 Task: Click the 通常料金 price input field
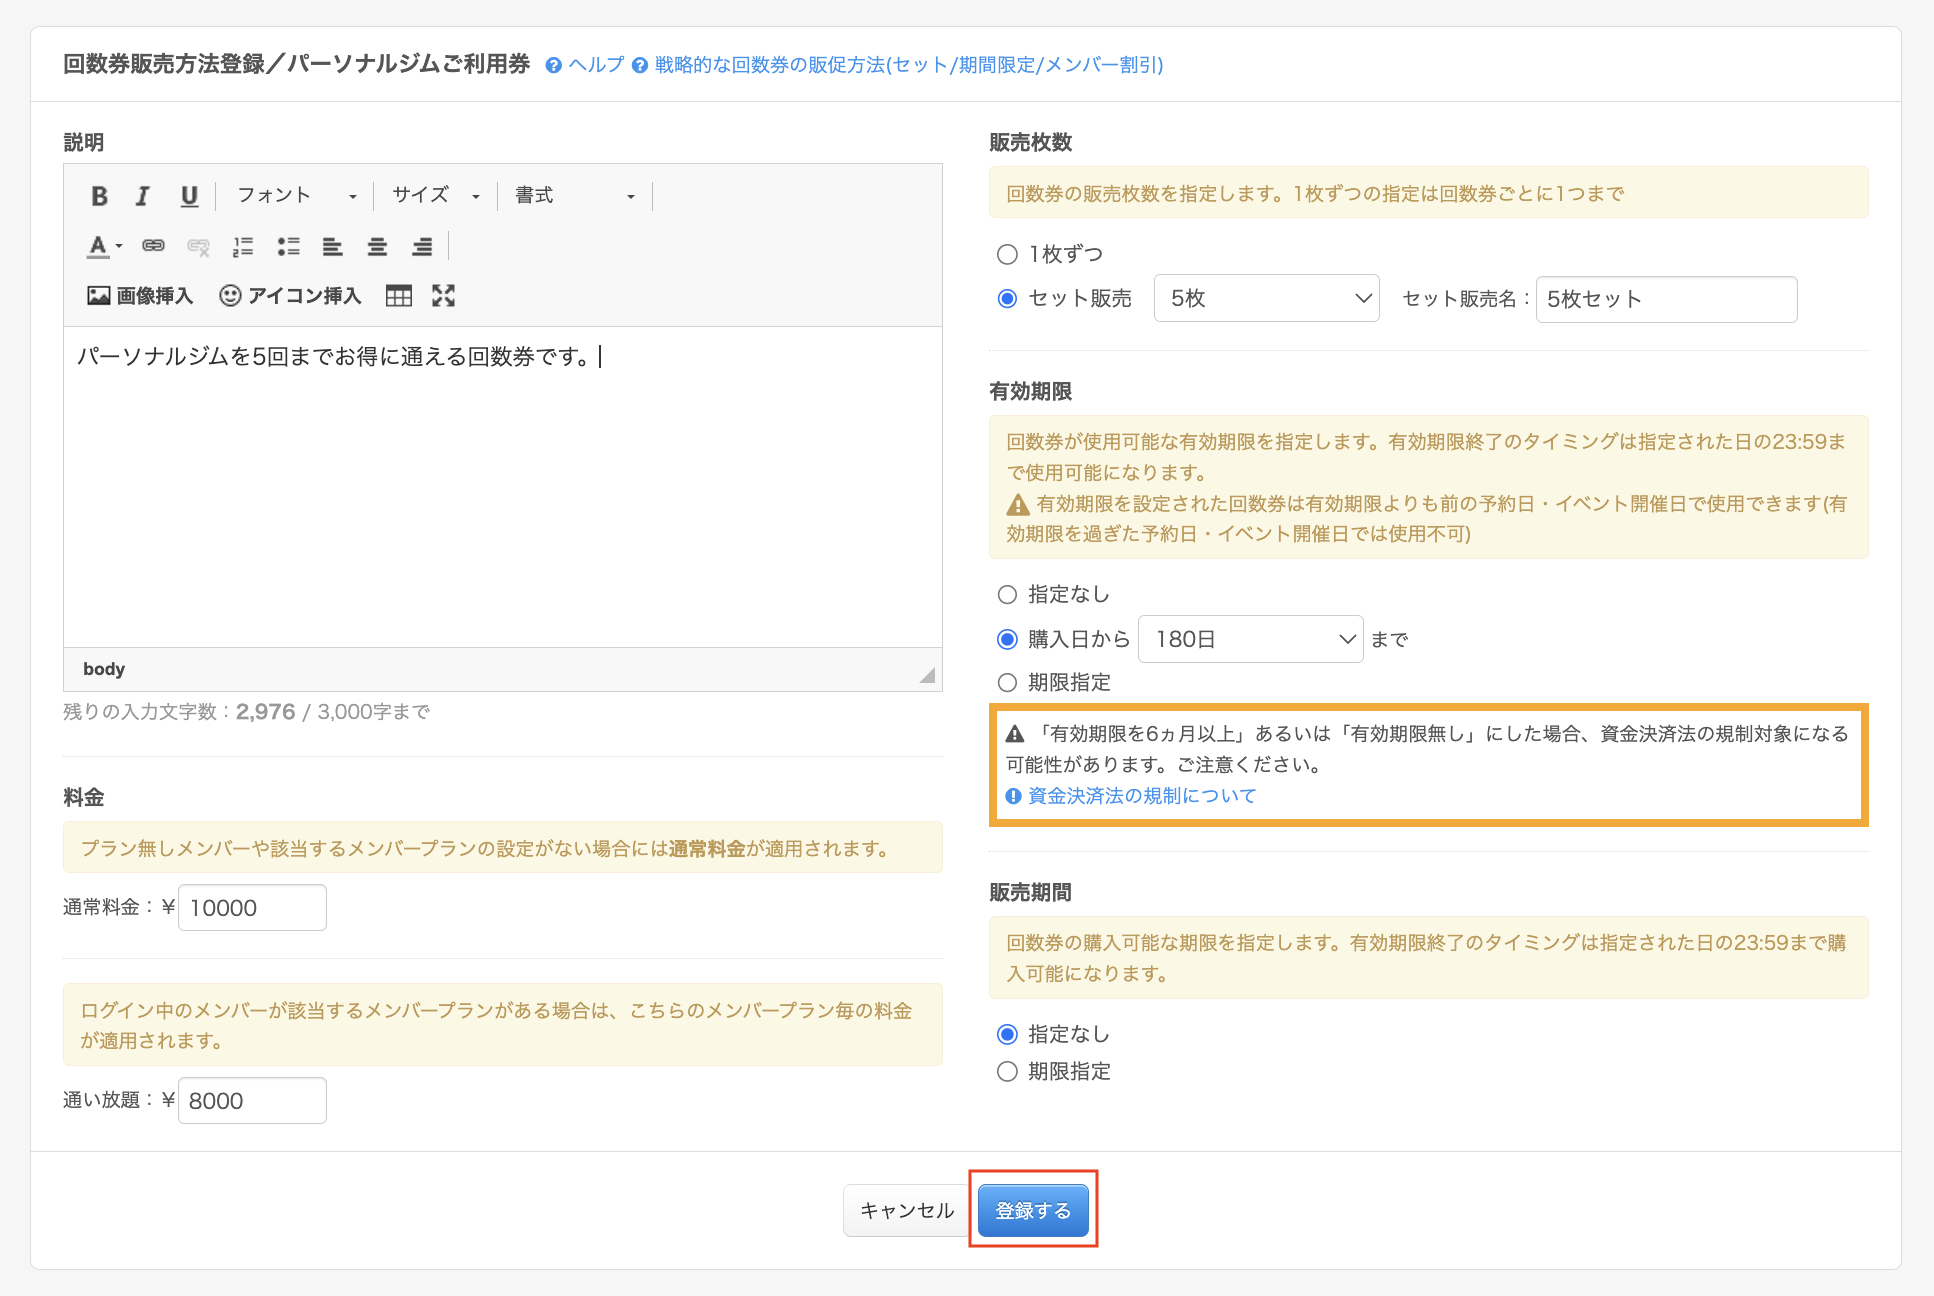point(252,908)
